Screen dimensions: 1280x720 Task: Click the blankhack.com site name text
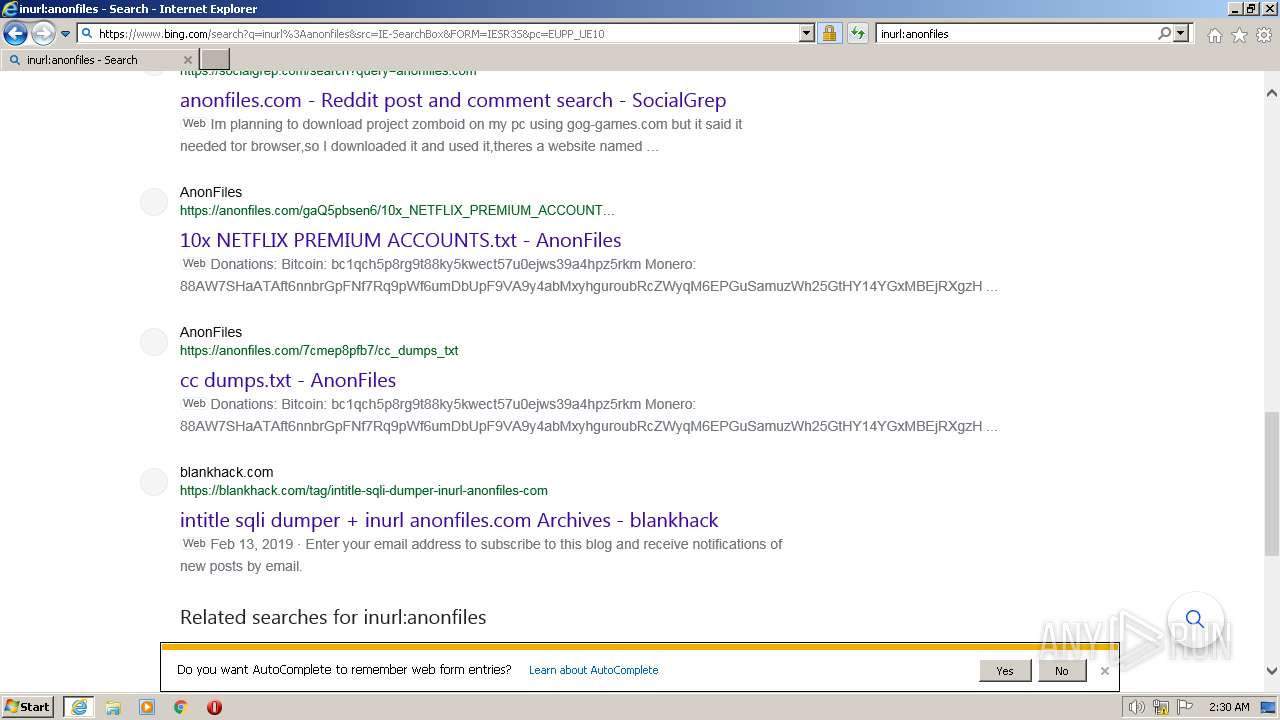pos(226,472)
